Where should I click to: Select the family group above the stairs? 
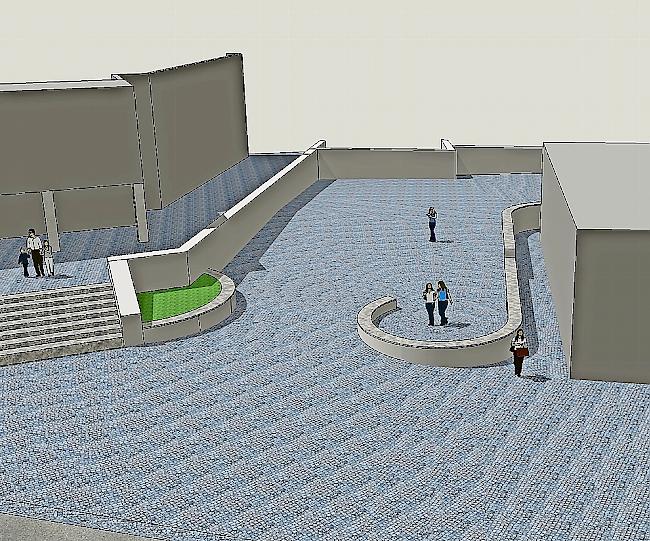pos(36,253)
